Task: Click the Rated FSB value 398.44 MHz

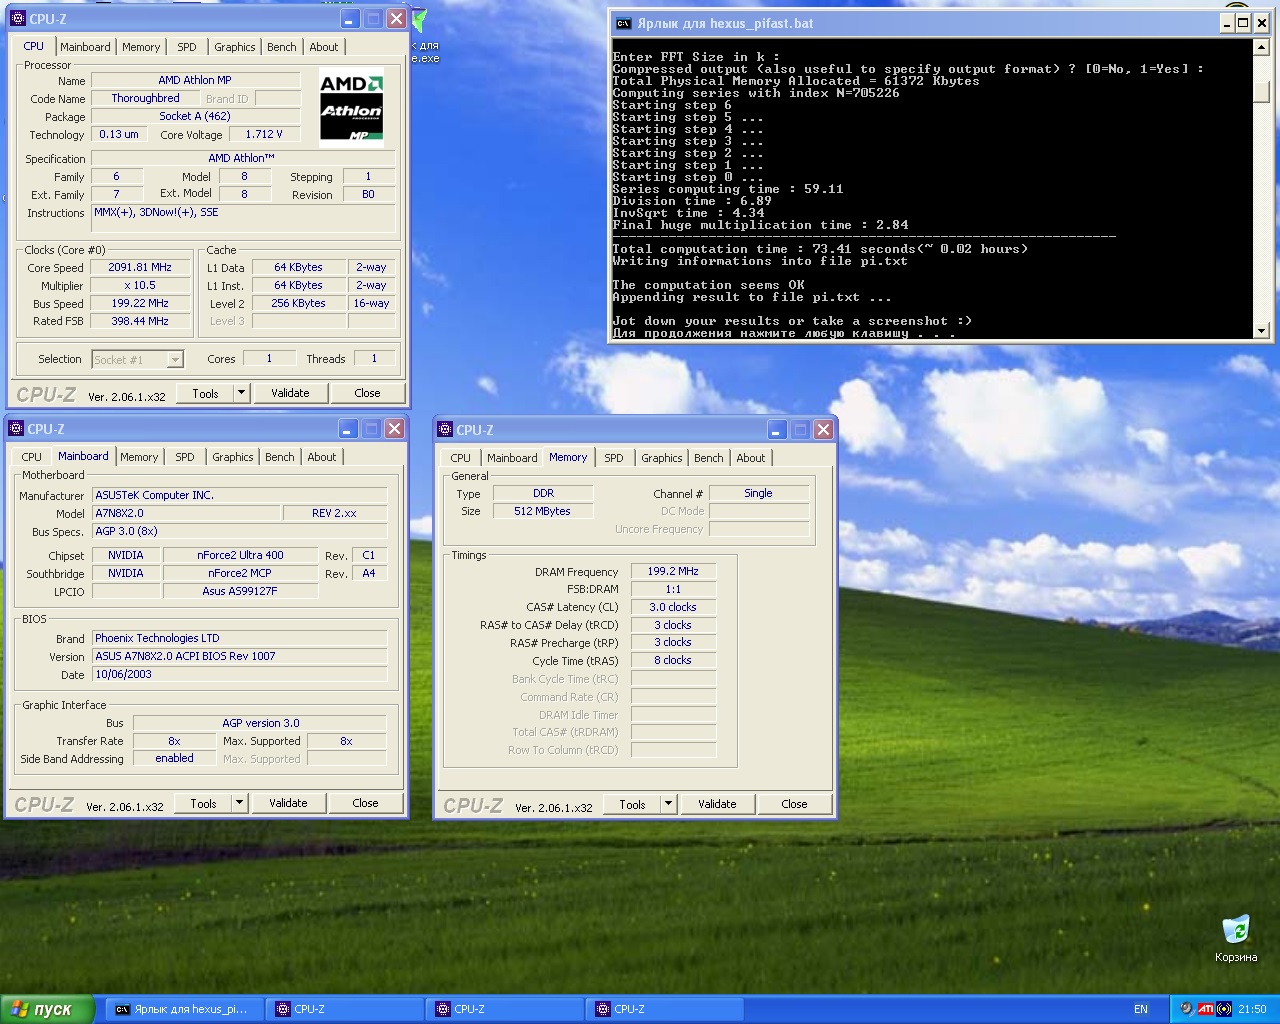Action: (x=140, y=321)
